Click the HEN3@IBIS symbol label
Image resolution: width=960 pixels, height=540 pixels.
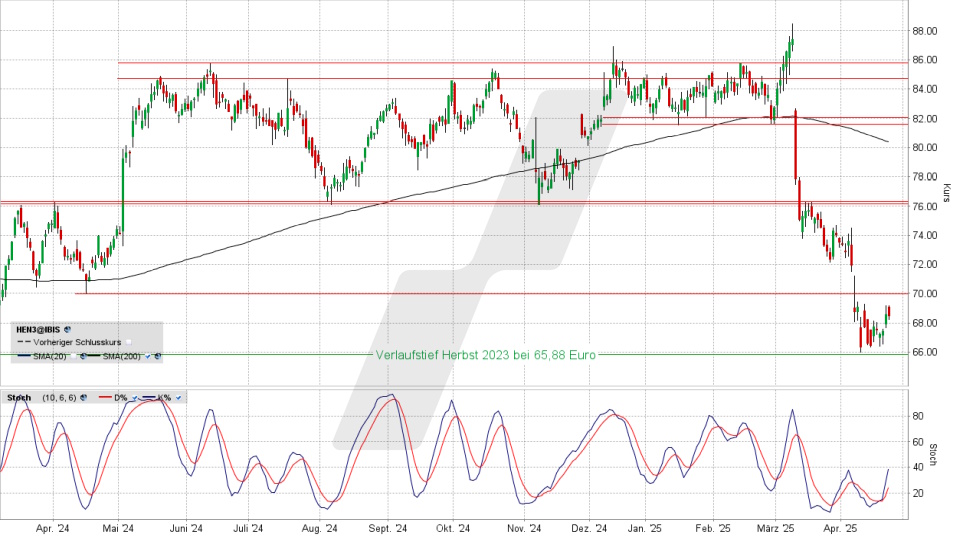pyautogui.click(x=38, y=329)
